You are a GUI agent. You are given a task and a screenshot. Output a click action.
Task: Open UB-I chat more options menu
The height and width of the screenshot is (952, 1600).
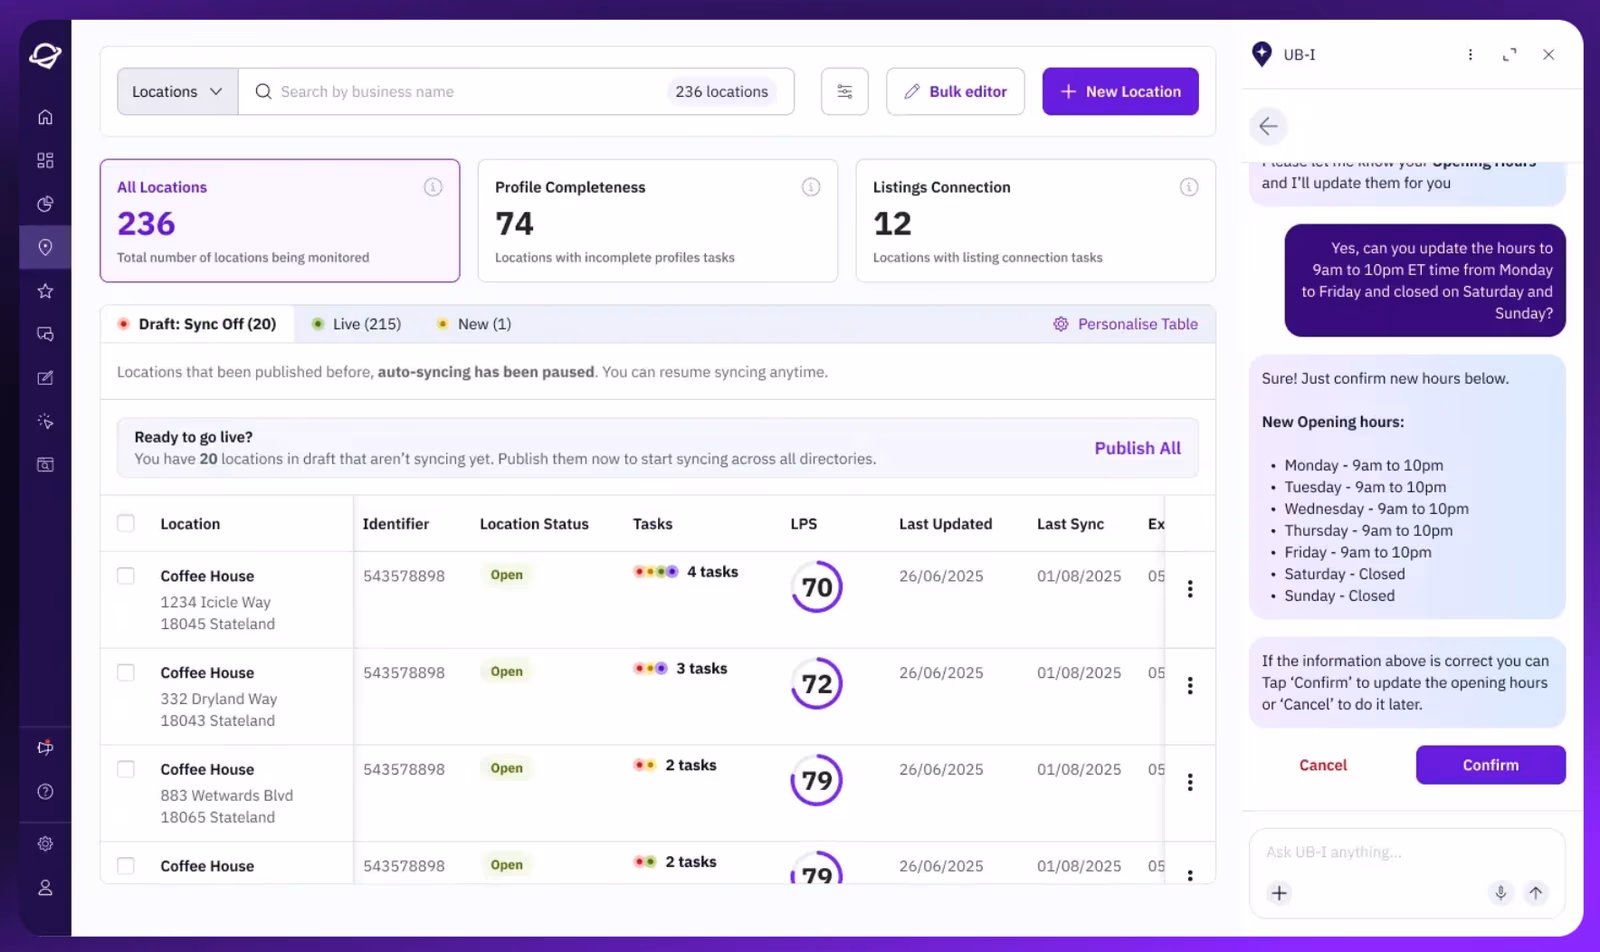[1470, 55]
